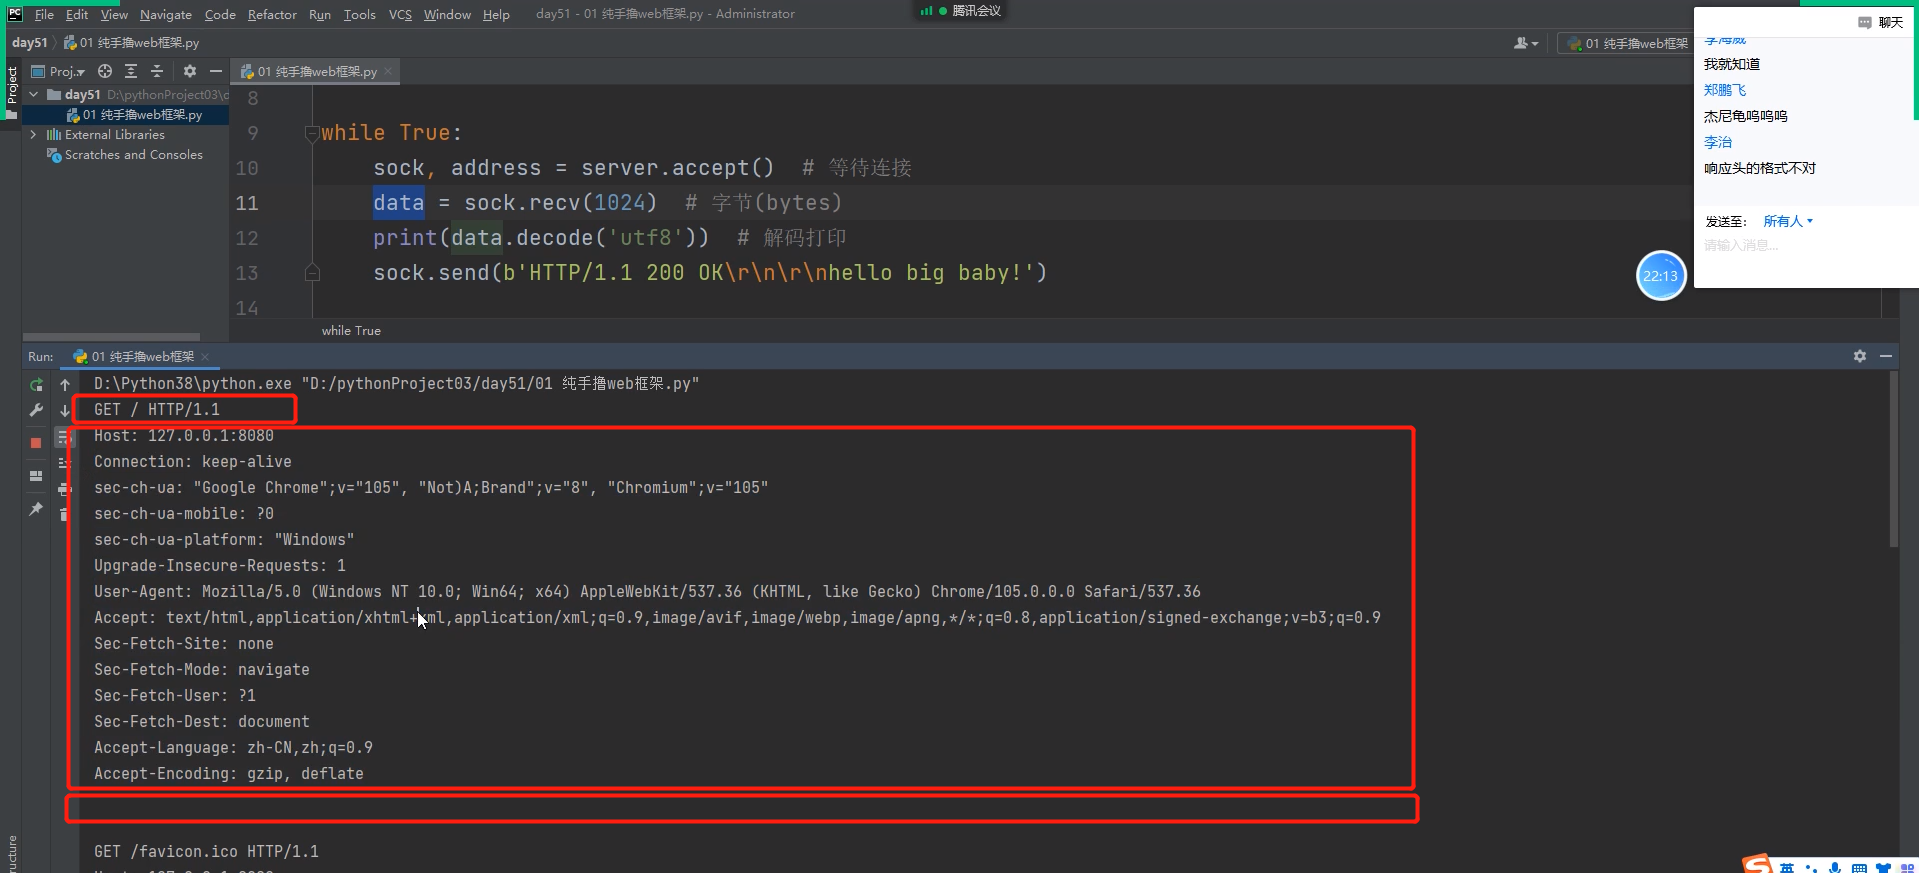Screen dimensions: 1919x873
Task: Close the 01 纯手撸web框架 Run tab
Action: (x=205, y=356)
